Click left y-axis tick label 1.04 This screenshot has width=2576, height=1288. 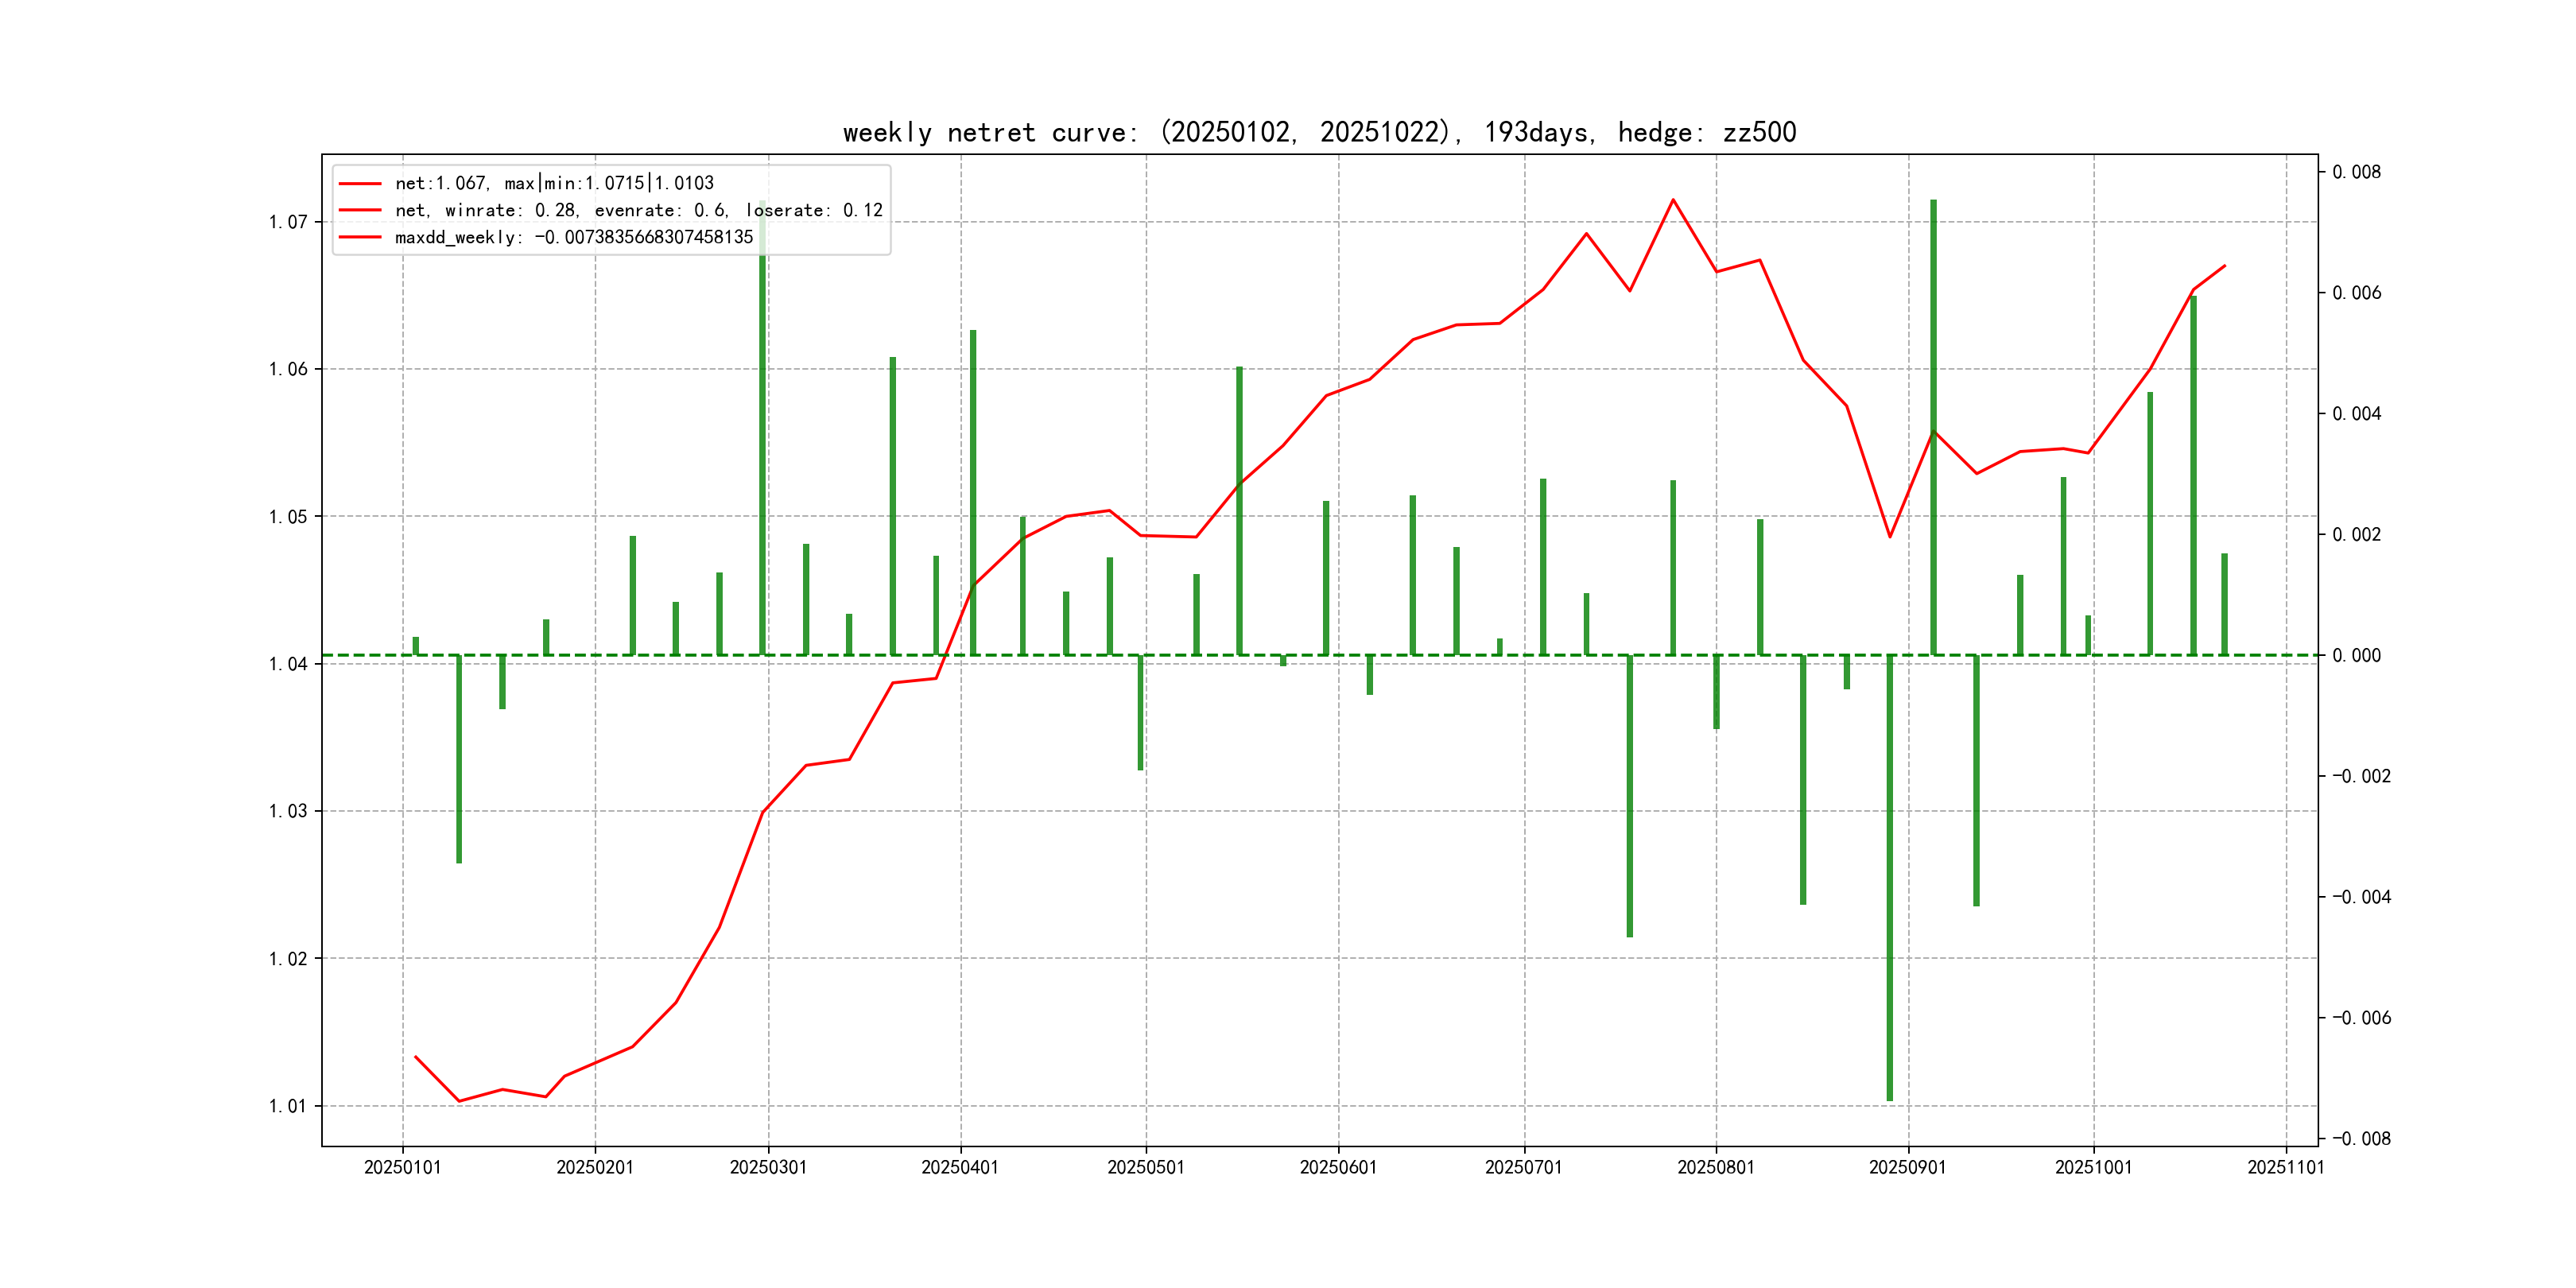(x=288, y=664)
